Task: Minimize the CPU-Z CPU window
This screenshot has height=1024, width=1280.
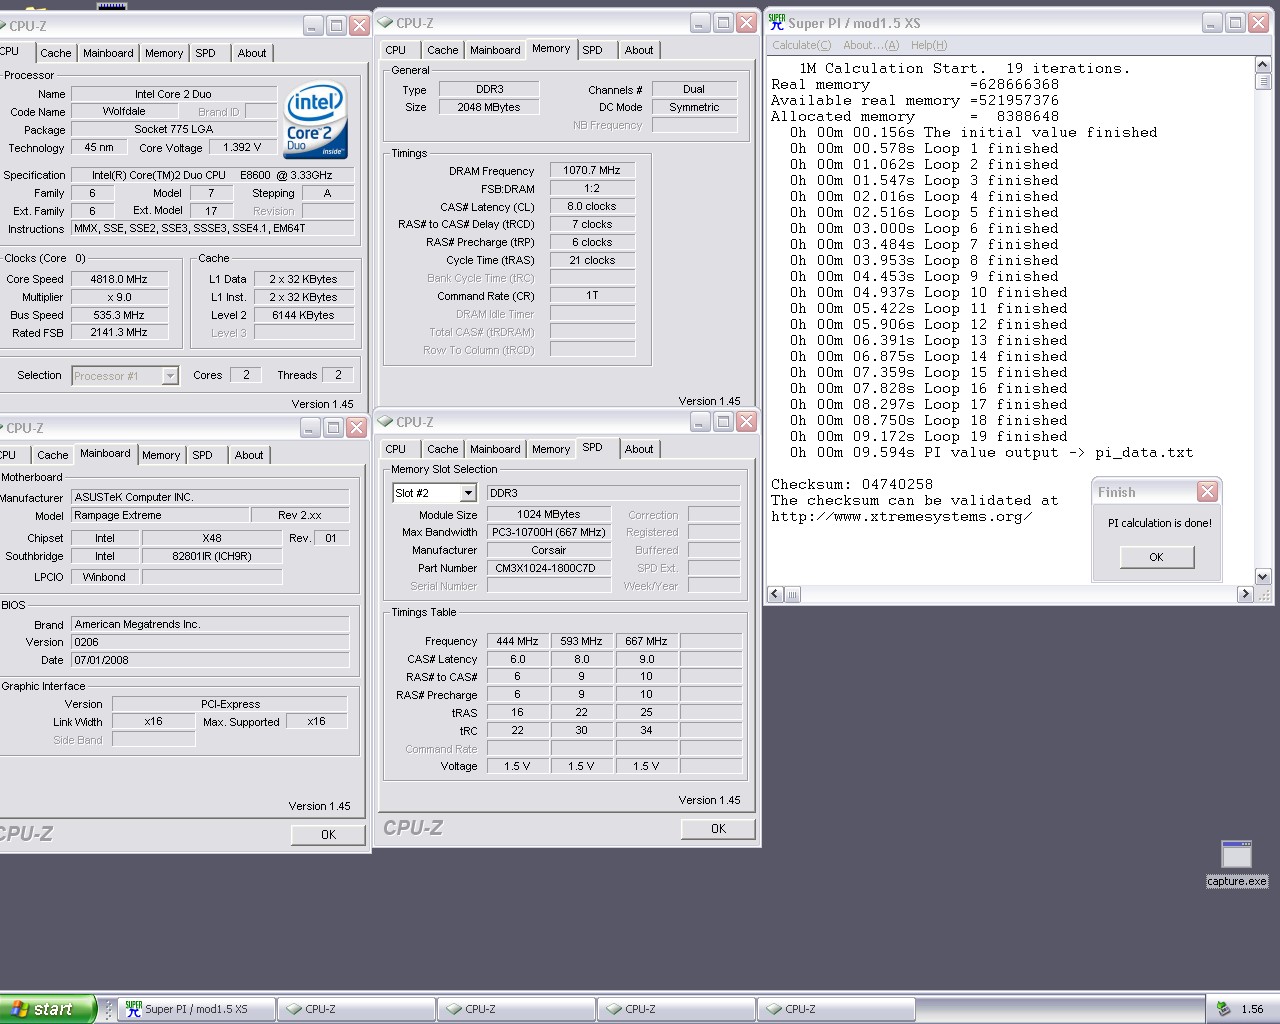Action: coord(313,25)
